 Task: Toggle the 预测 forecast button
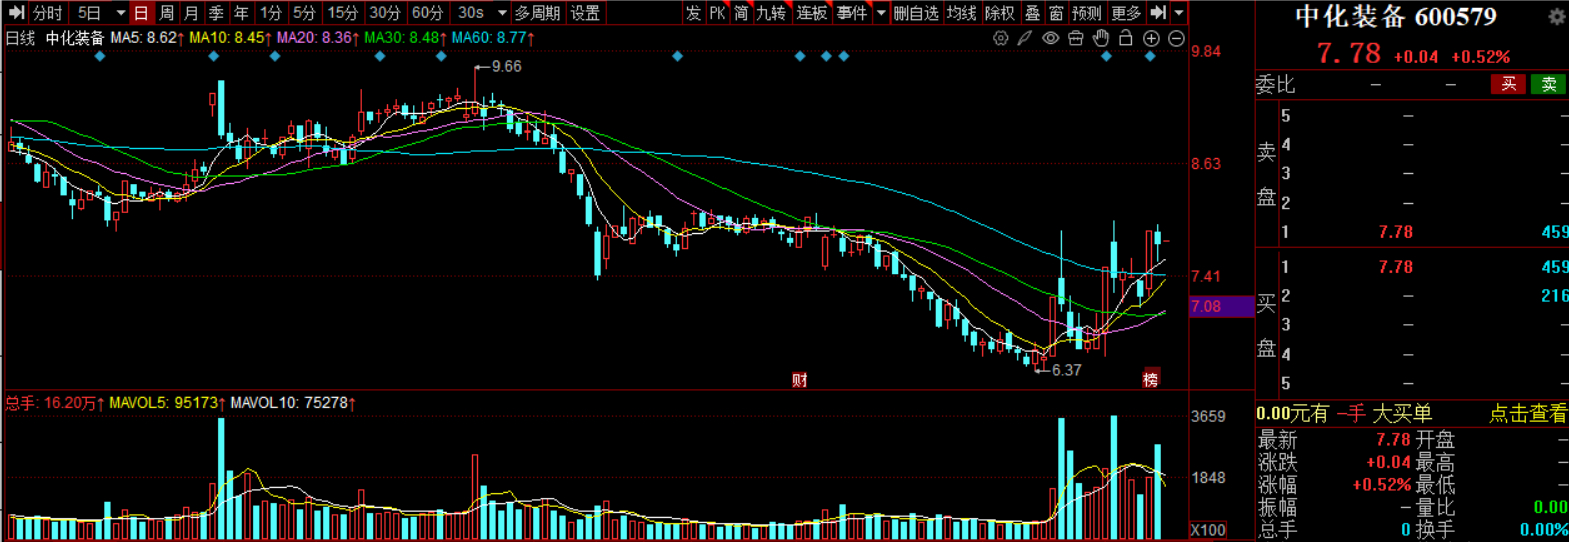pos(1087,13)
